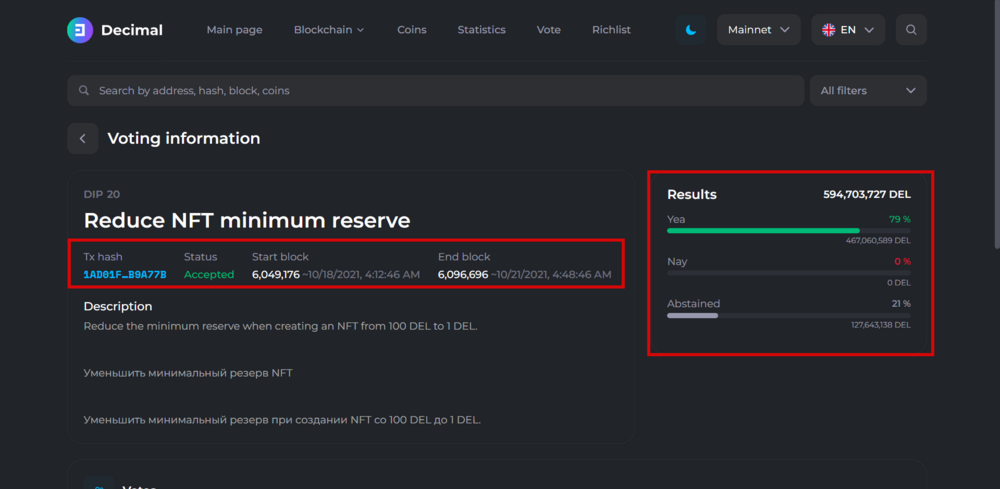Image resolution: width=1000 pixels, height=489 pixels.
Task: Click Russian line Уменьшить минимальный резерв NFT
Action: point(188,373)
